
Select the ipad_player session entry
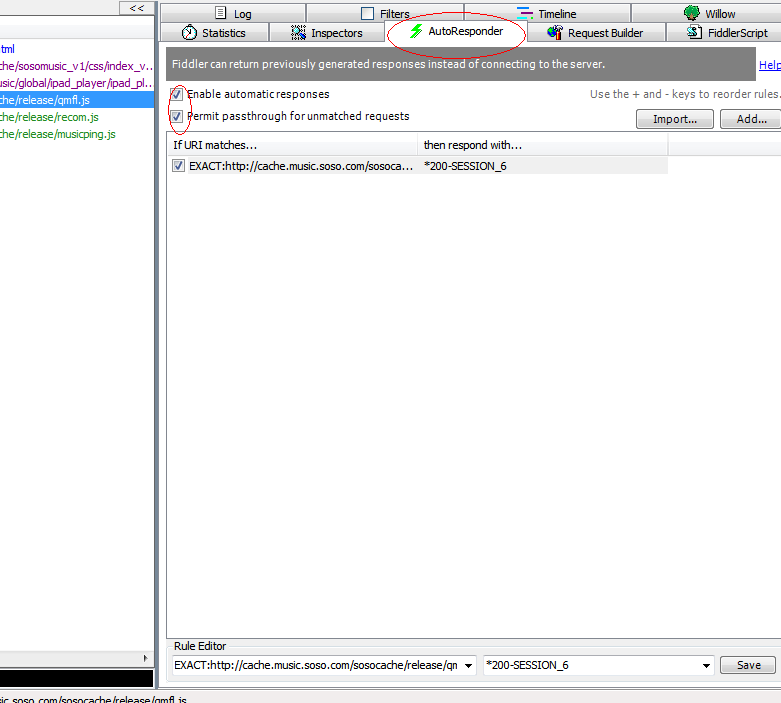77,83
